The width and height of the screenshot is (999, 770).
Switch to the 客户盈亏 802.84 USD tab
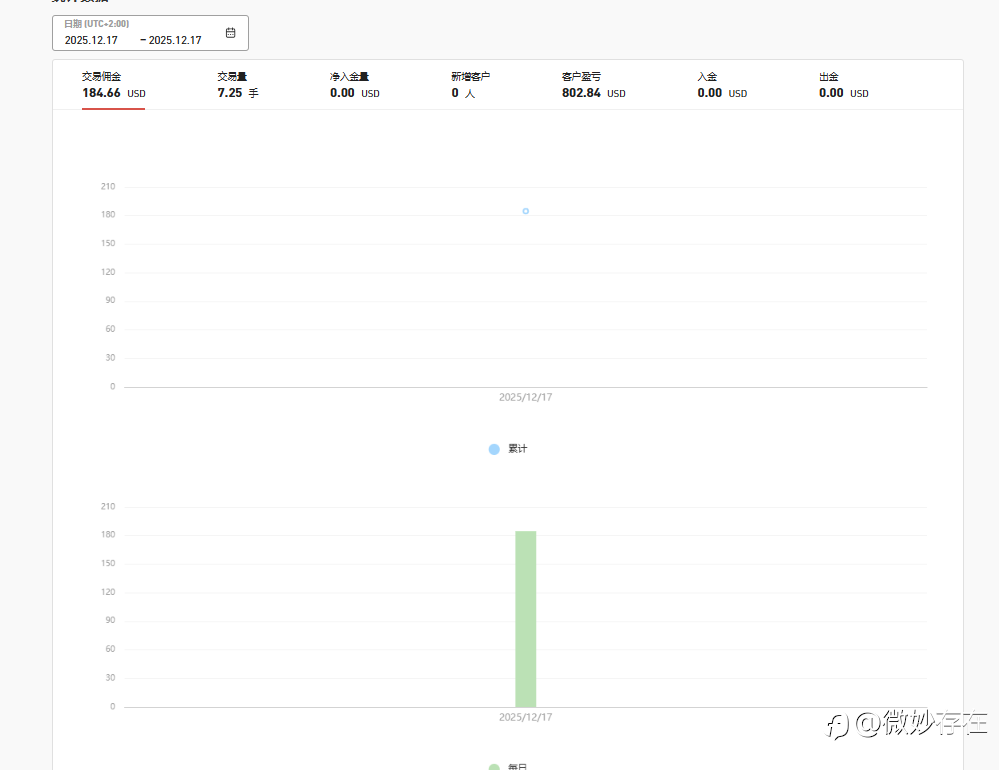click(593, 85)
